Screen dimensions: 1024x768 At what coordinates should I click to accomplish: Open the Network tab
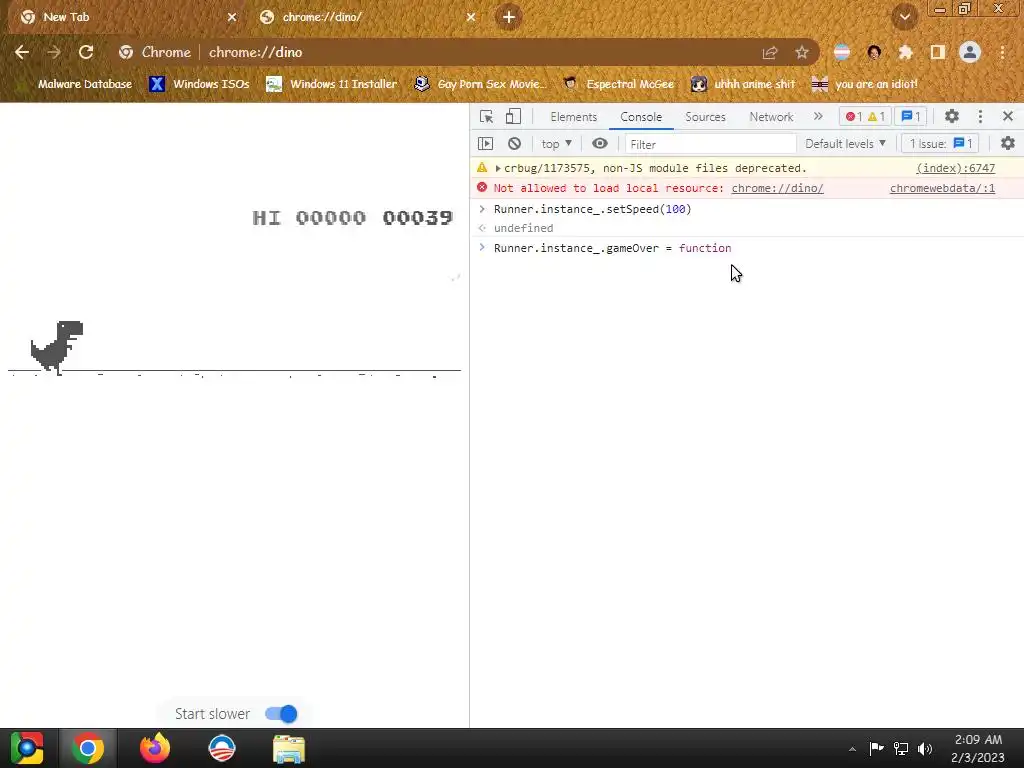(771, 117)
